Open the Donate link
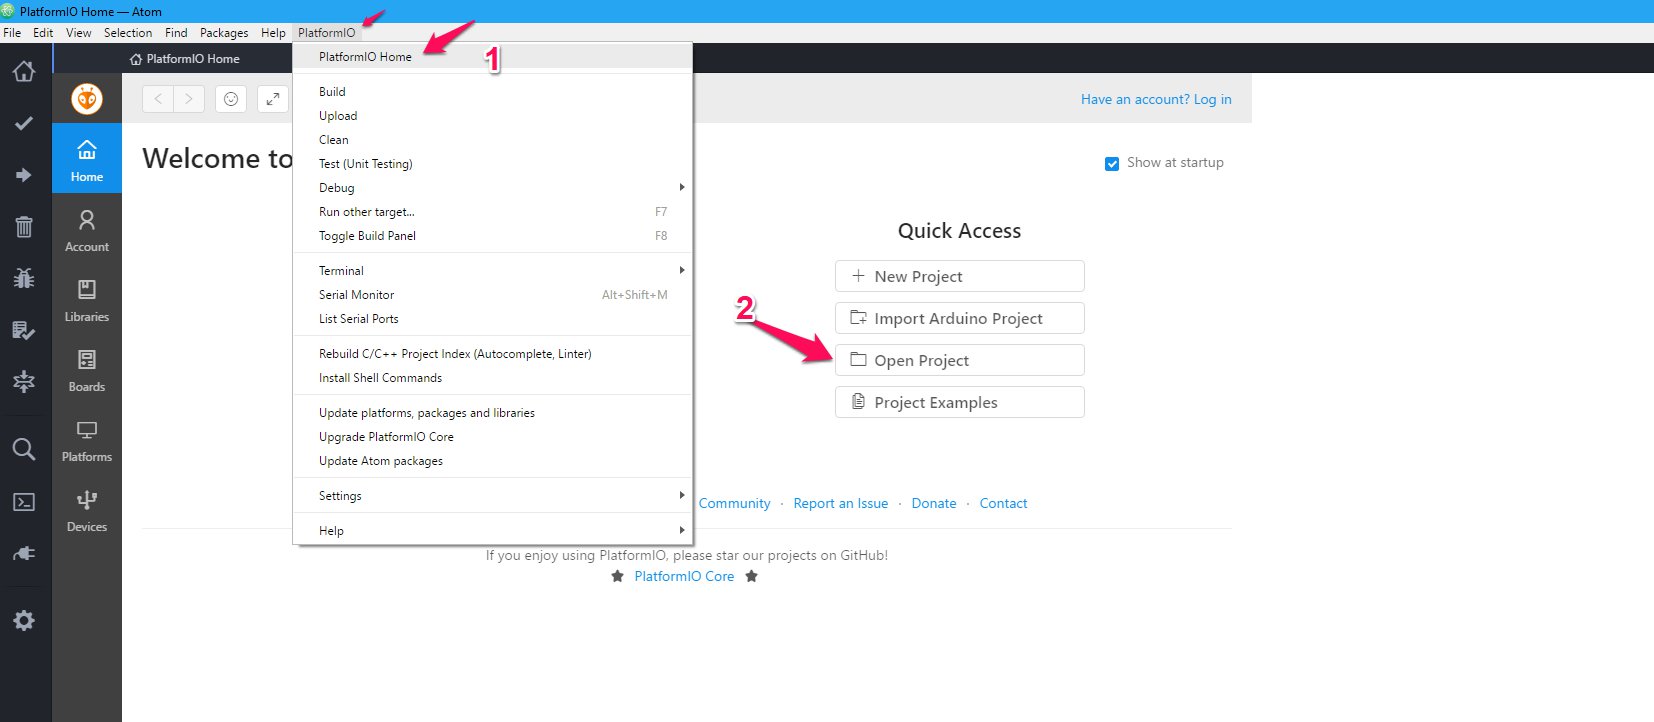 (x=934, y=503)
